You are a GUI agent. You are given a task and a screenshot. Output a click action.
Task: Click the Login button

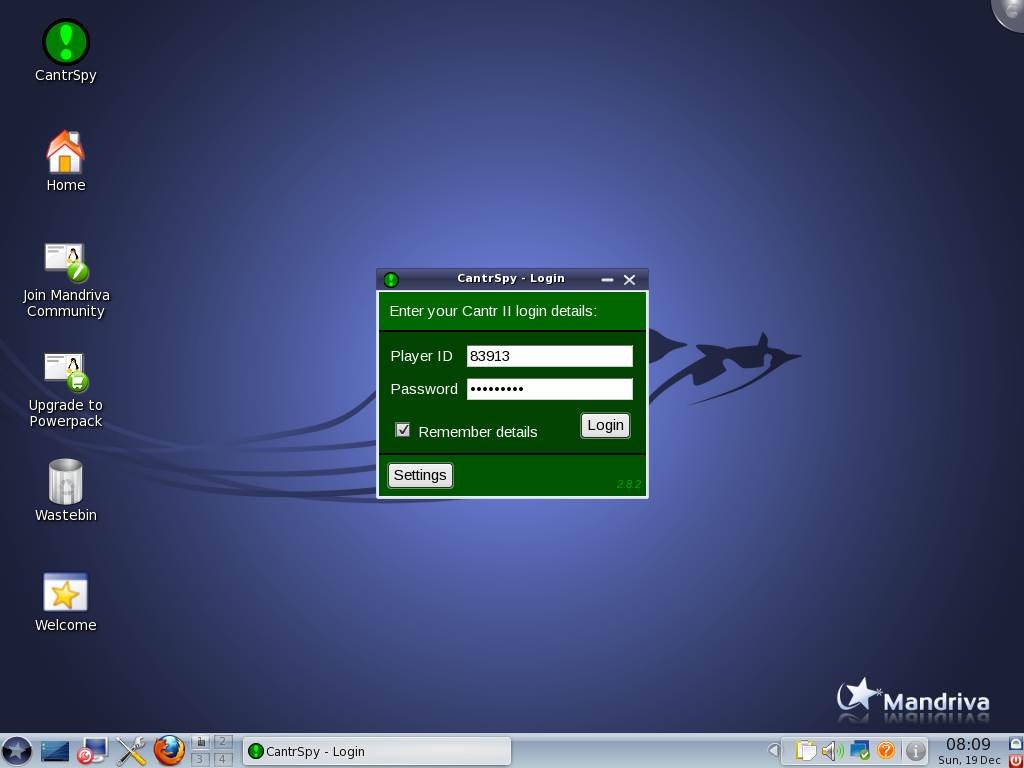point(605,425)
